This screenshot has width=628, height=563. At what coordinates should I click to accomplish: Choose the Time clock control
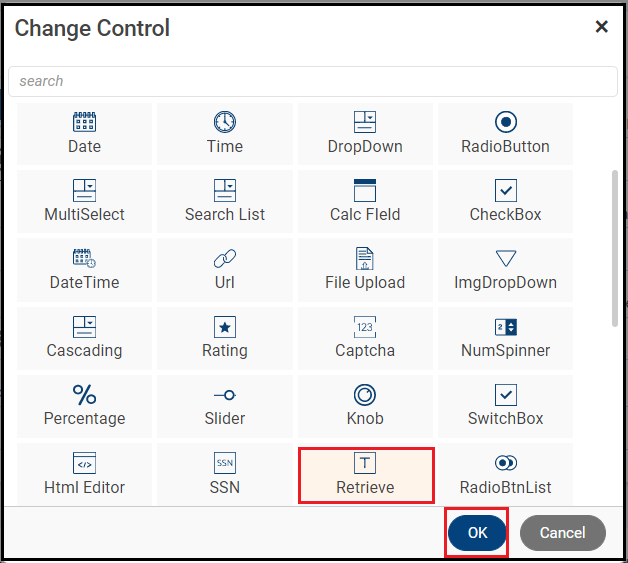pos(225,133)
